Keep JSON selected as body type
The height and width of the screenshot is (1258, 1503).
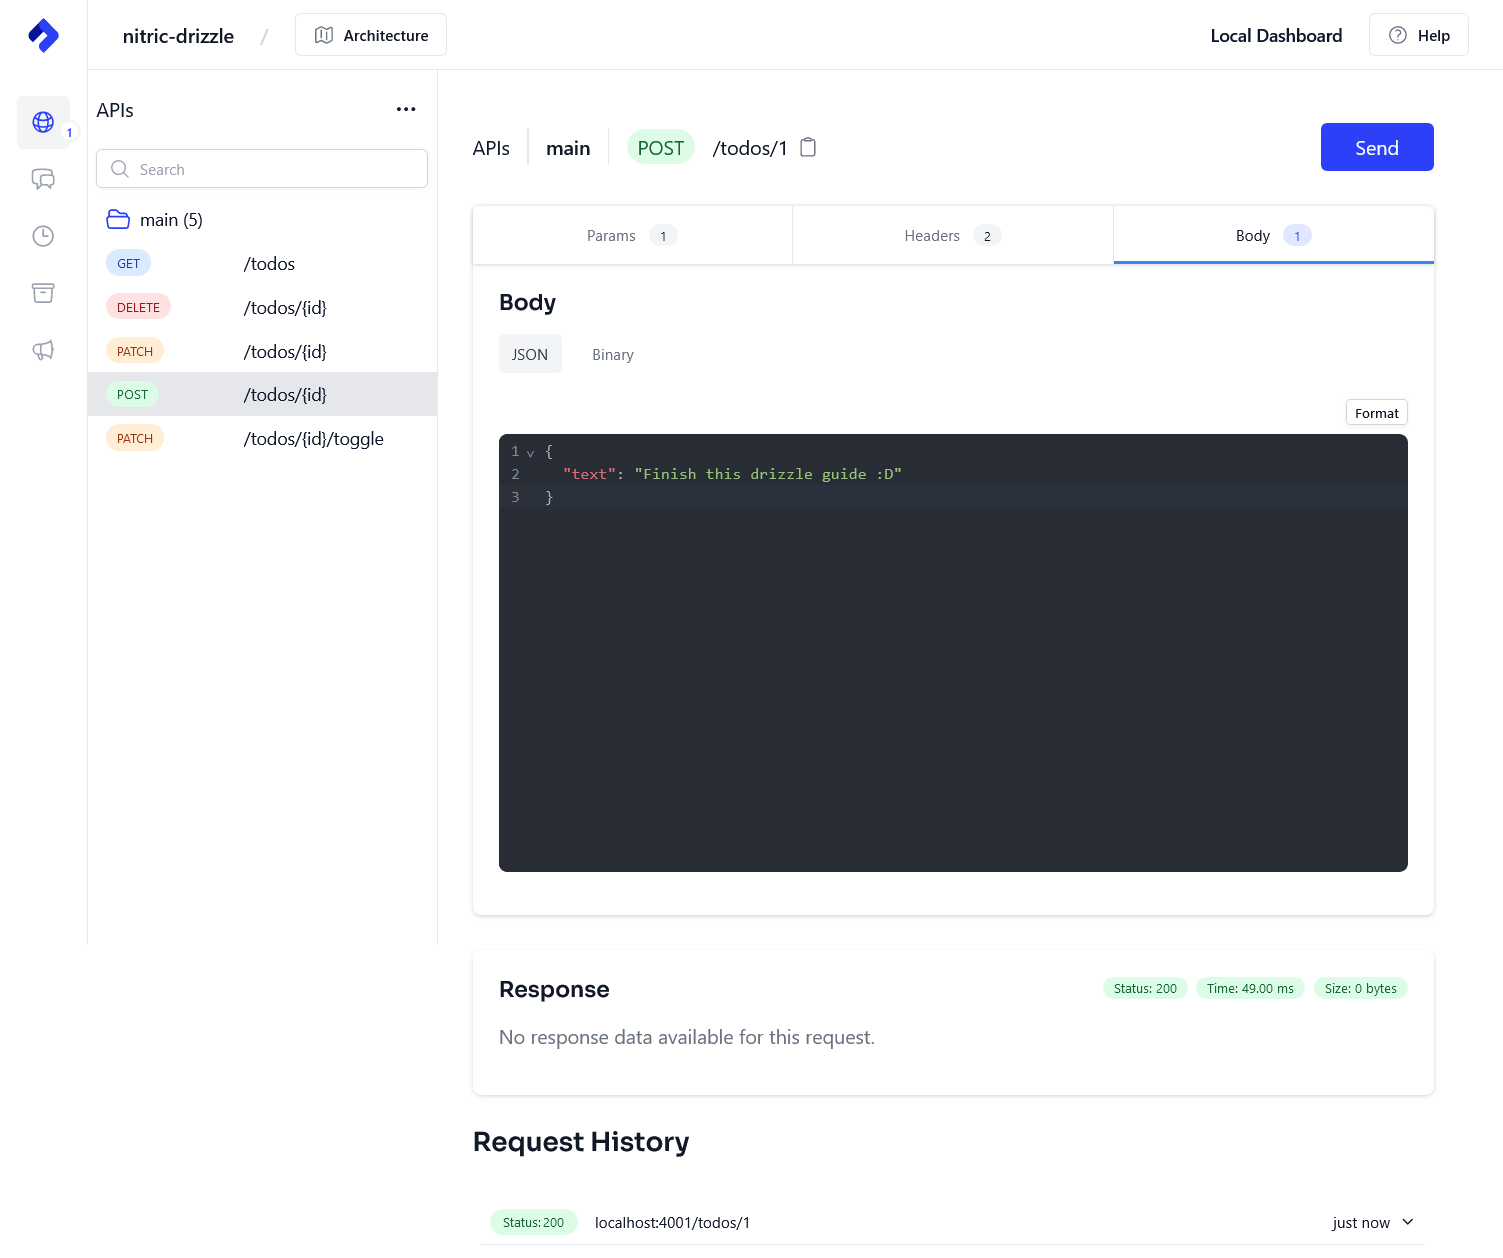click(530, 353)
